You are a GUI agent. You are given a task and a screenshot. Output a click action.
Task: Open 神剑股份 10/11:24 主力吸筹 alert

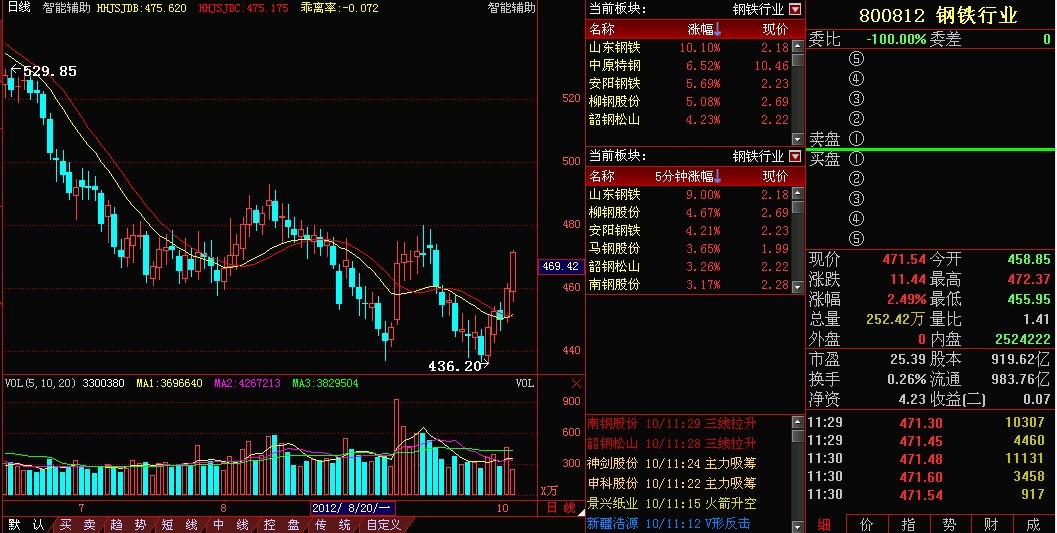click(671, 464)
